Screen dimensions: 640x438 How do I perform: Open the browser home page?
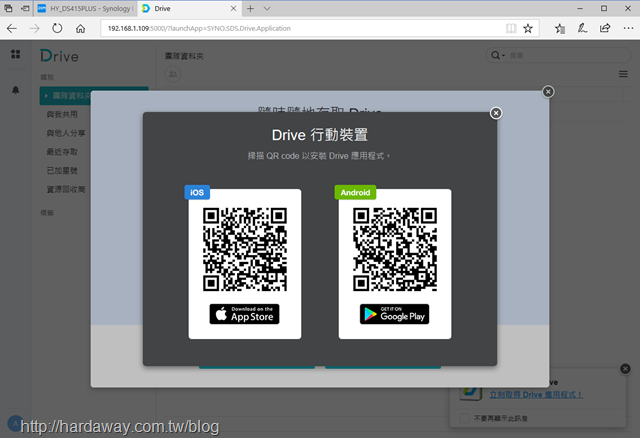point(80,28)
